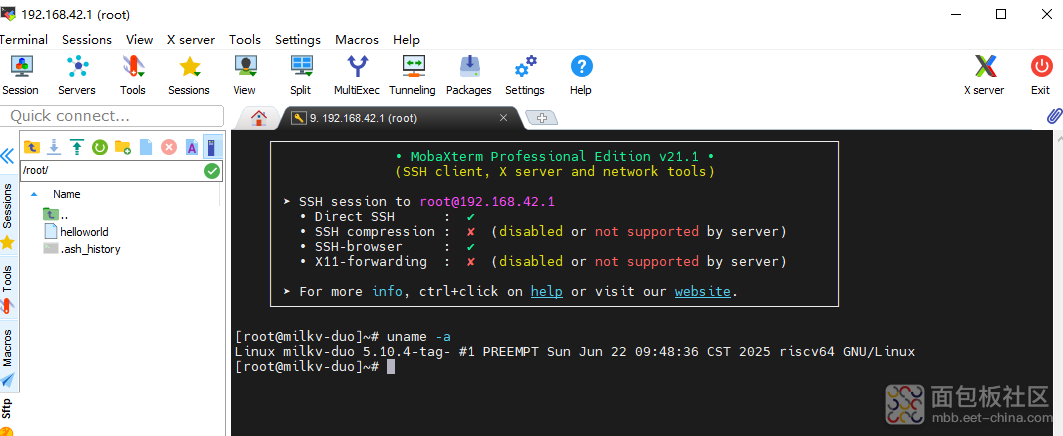The height and width of the screenshot is (436, 1063).
Task: Open the Sessions menu
Action: click(87, 39)
